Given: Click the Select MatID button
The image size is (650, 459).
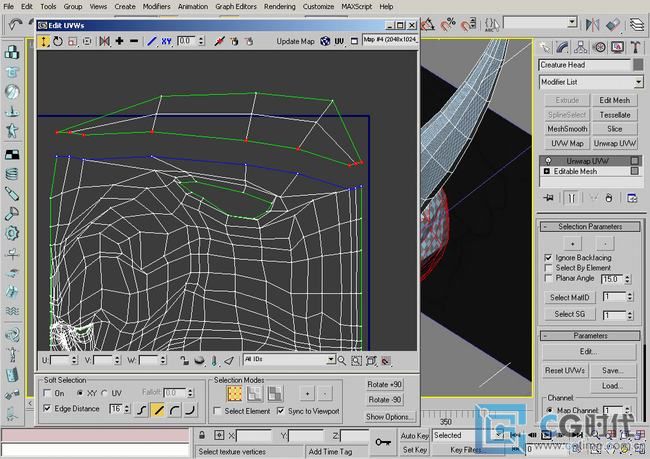Looking at the screenshot, I should tap(570, 297).
